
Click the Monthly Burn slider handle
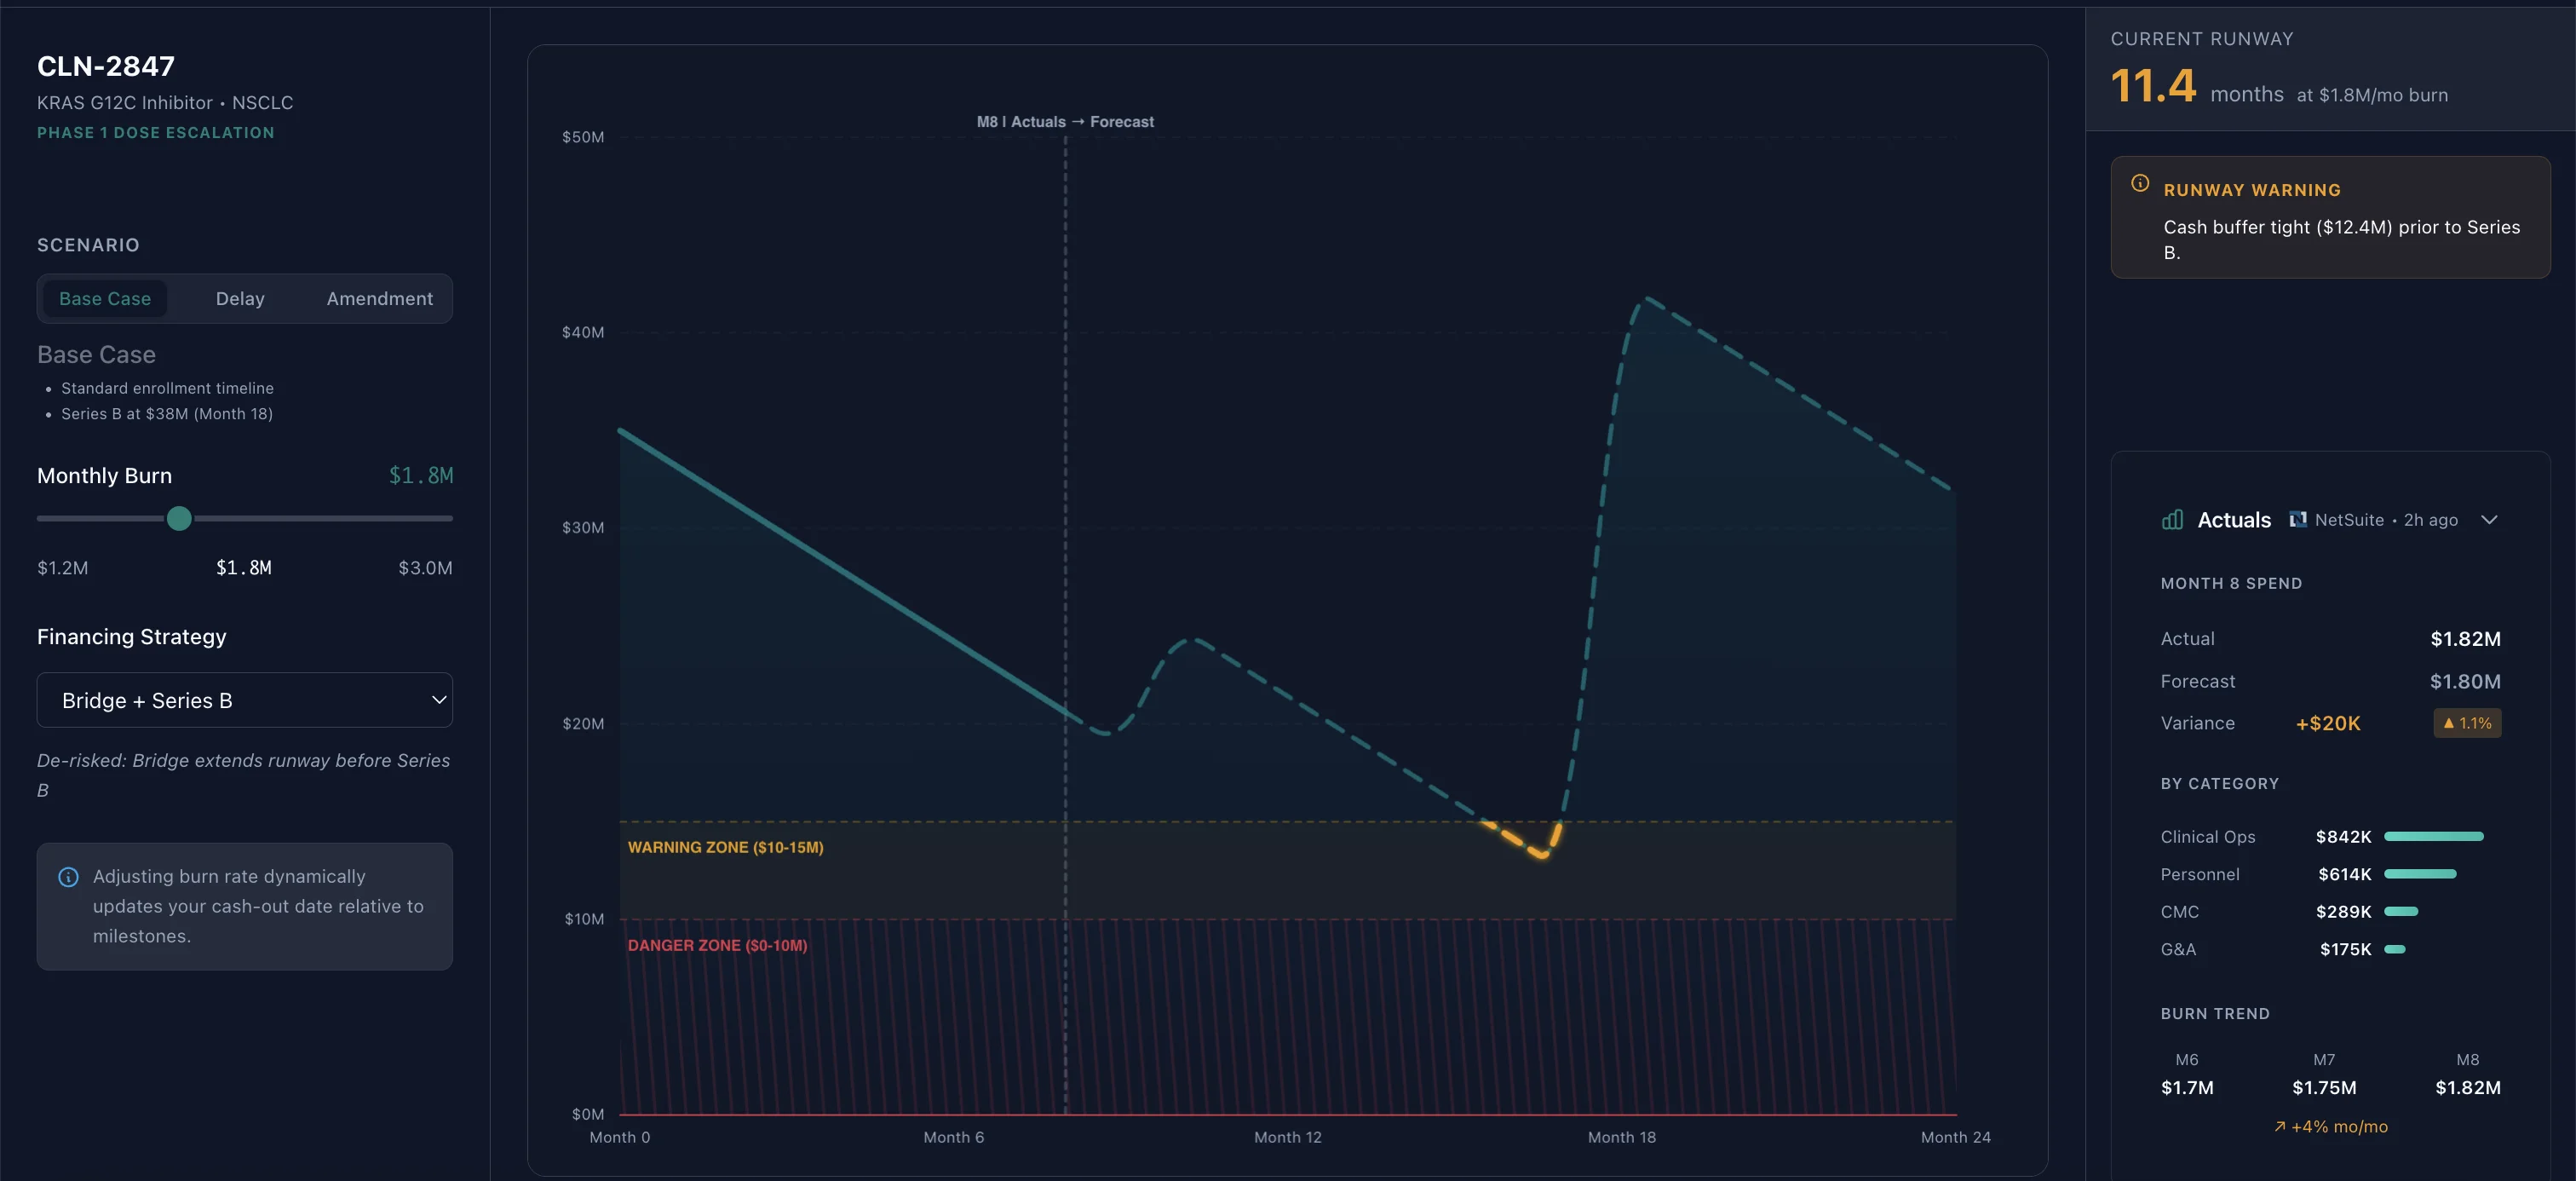pos(178,518)
